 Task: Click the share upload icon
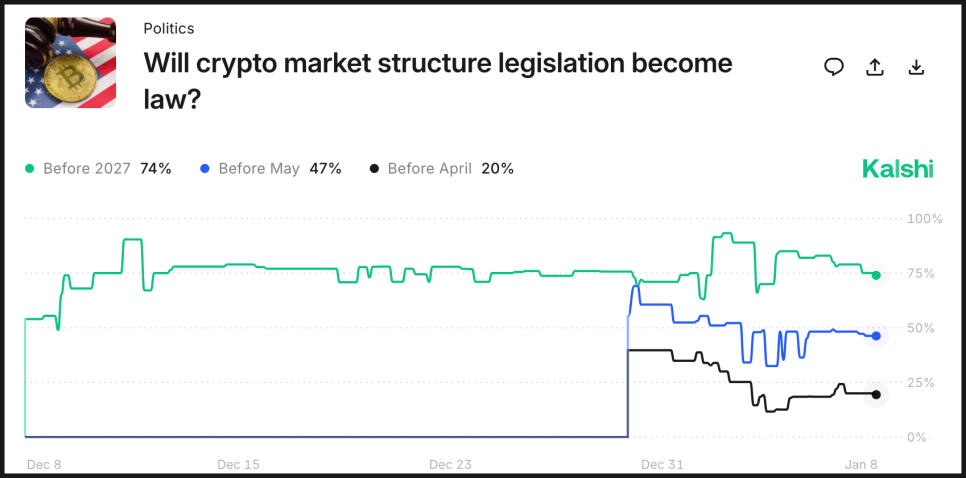875,67
